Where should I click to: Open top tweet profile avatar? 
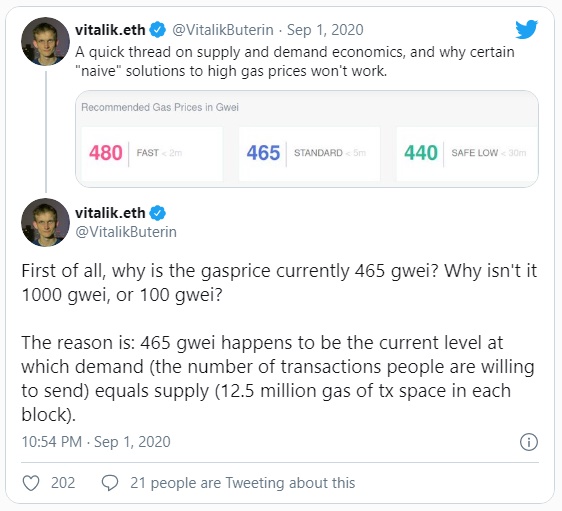click(45, 42)
